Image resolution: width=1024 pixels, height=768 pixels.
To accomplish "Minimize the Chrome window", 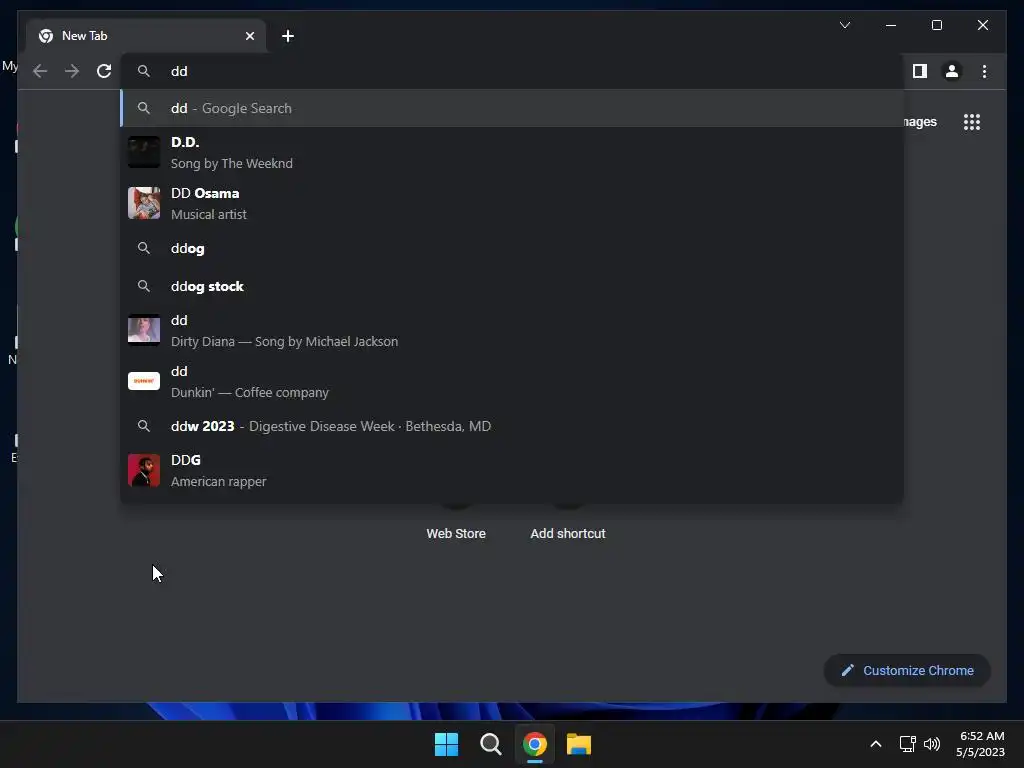I will click(891, 25).
